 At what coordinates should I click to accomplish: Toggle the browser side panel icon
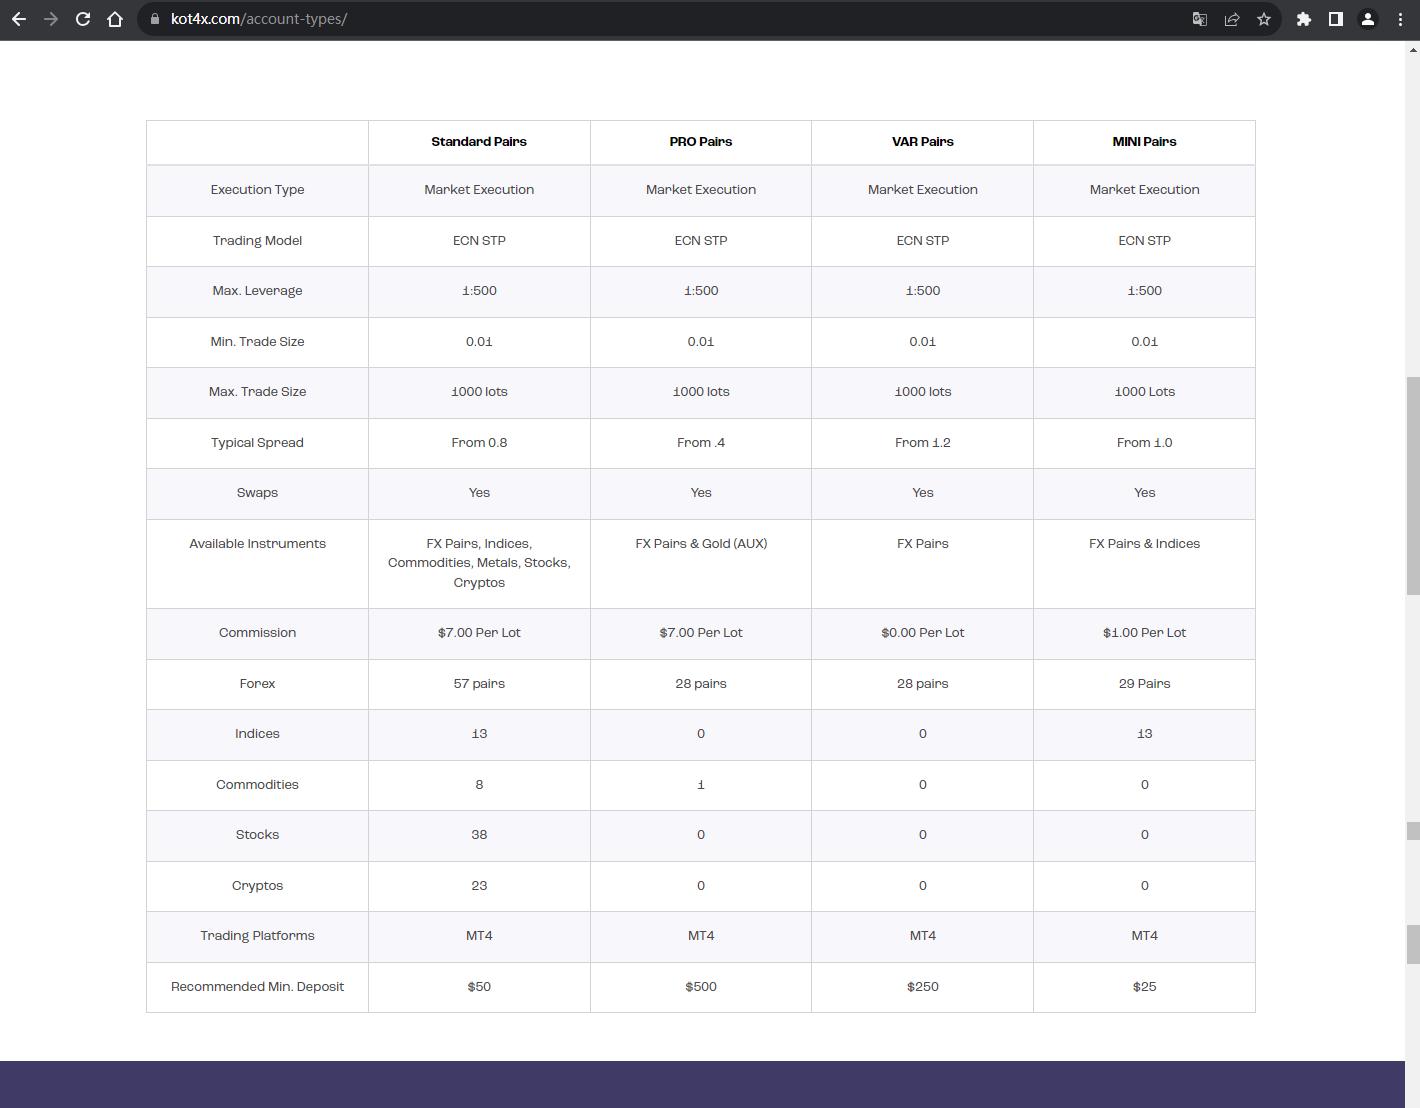pyautogui.click(x=1336, y=19)
